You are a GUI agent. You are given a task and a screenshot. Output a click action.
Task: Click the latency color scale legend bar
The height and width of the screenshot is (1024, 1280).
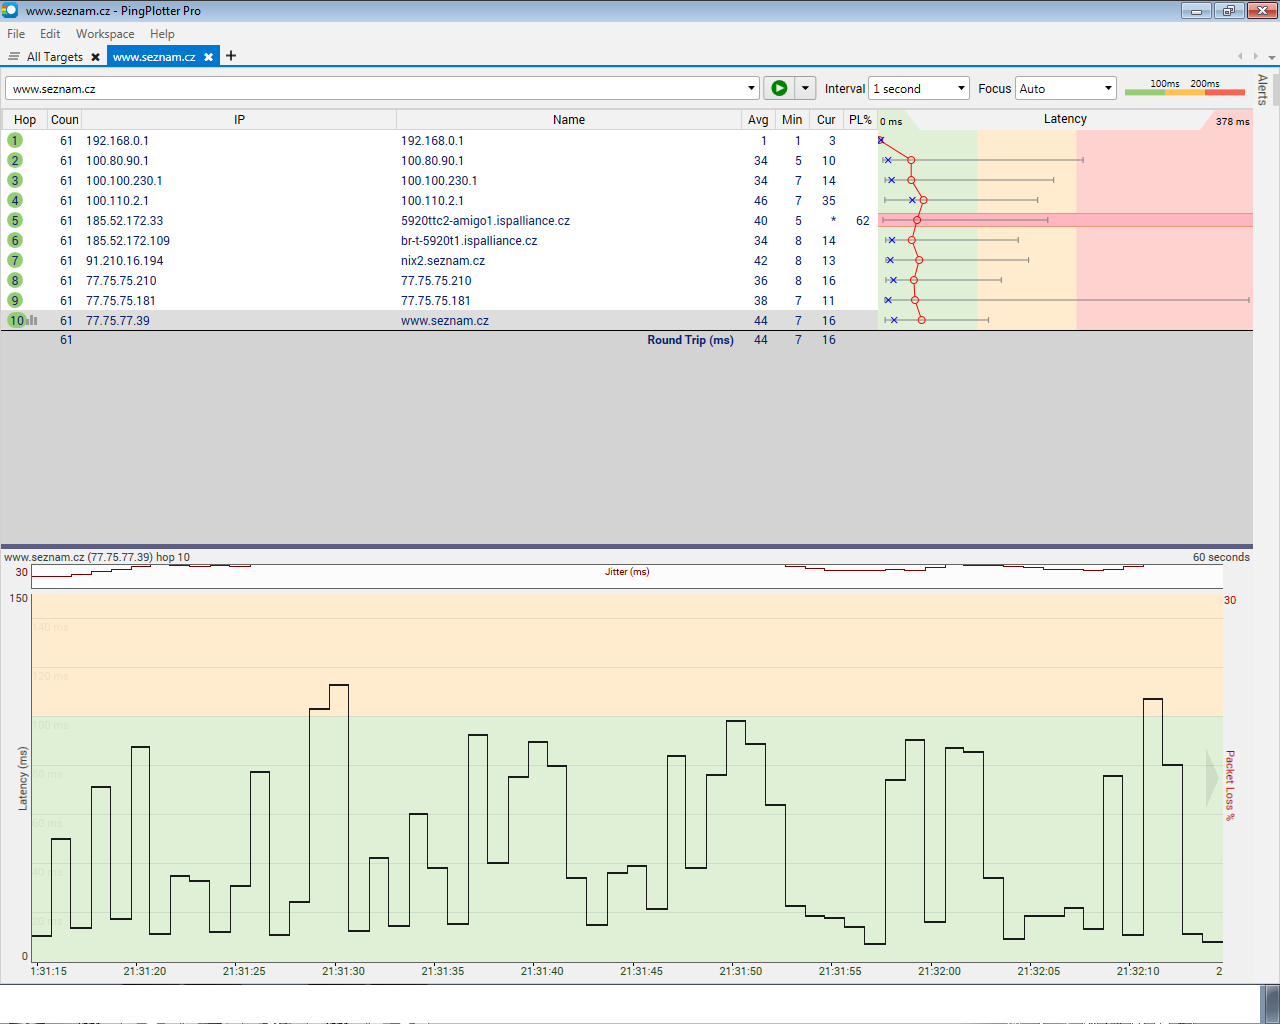click(1184, 92)
